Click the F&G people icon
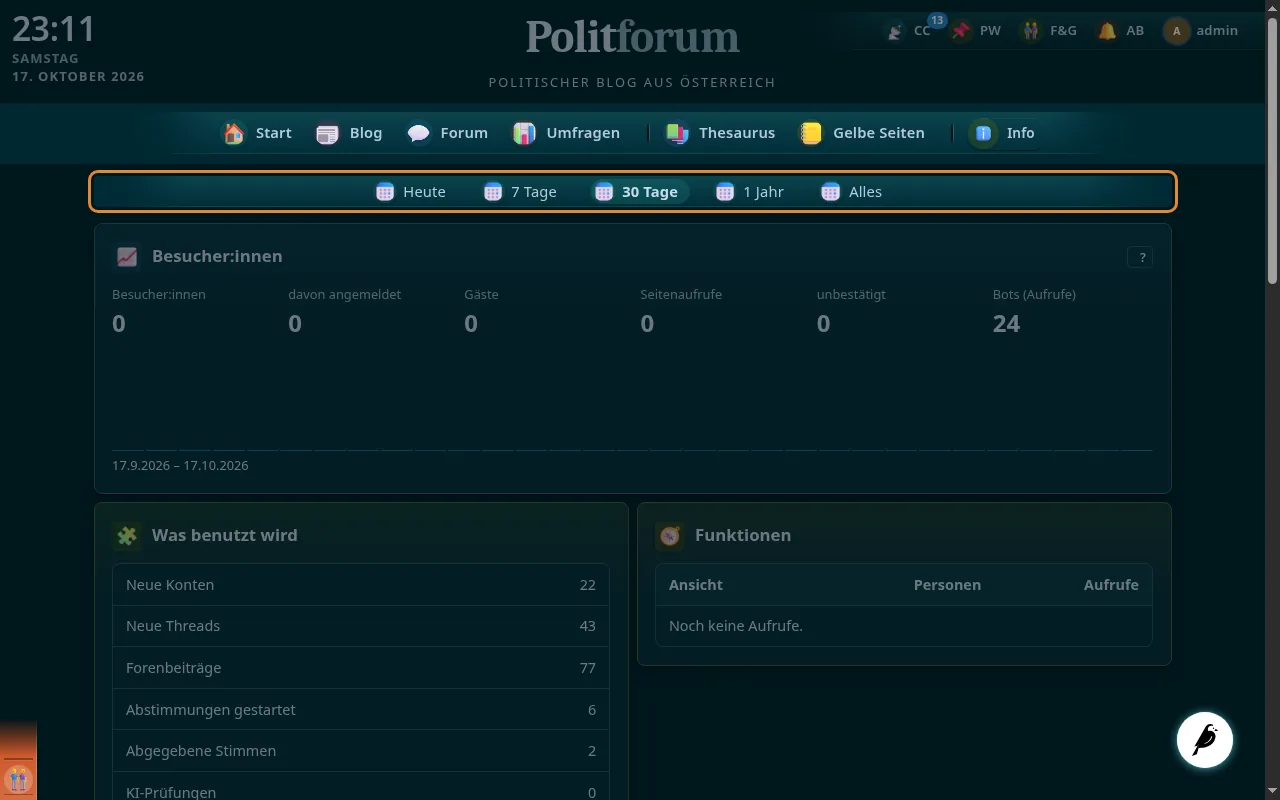Screen dimensions: 1280x800 click(1031, 31)
